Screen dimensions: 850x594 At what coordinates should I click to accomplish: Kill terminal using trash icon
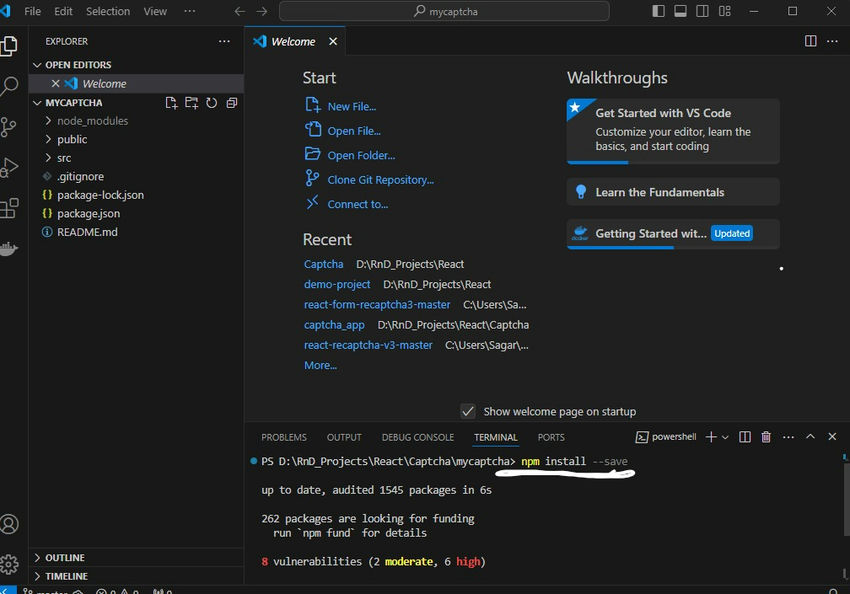tap(766, 437)
